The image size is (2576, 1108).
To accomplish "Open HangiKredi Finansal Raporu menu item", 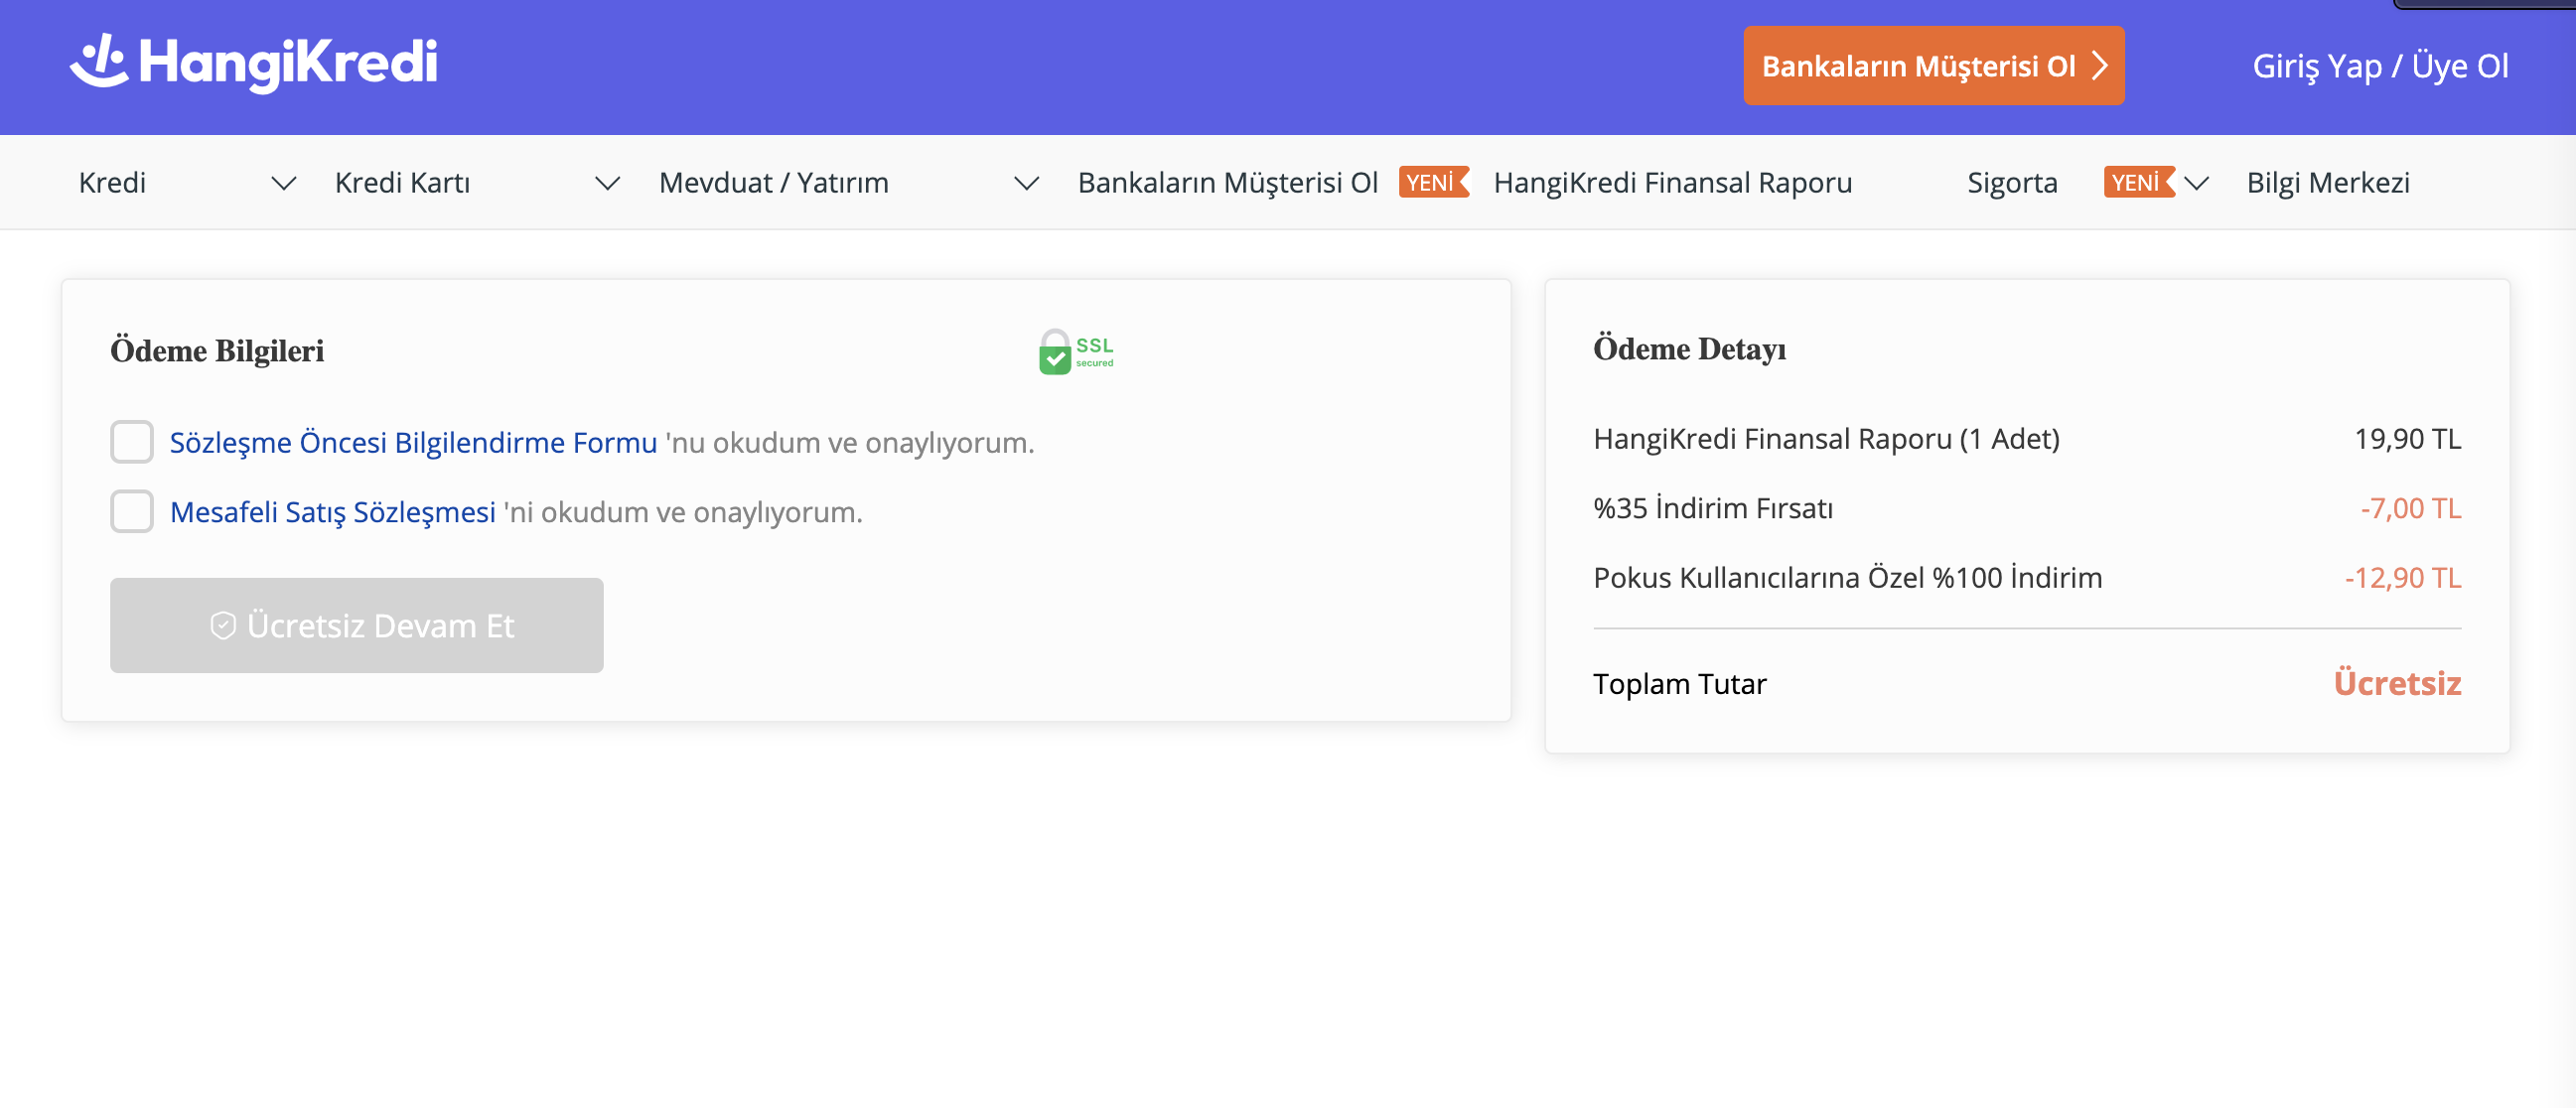I will [x=1672, y=183].
